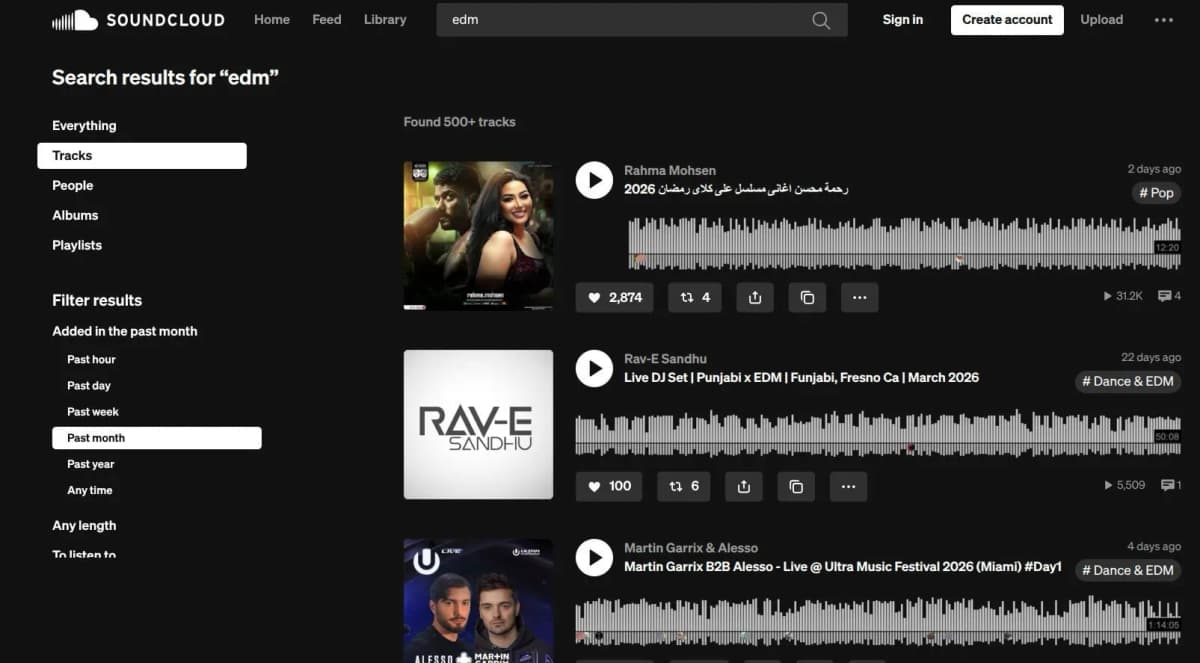
Task: Open 'Martin Garrix B2B Alesso - Live @ Ultra' title
Action: (843, 567)
